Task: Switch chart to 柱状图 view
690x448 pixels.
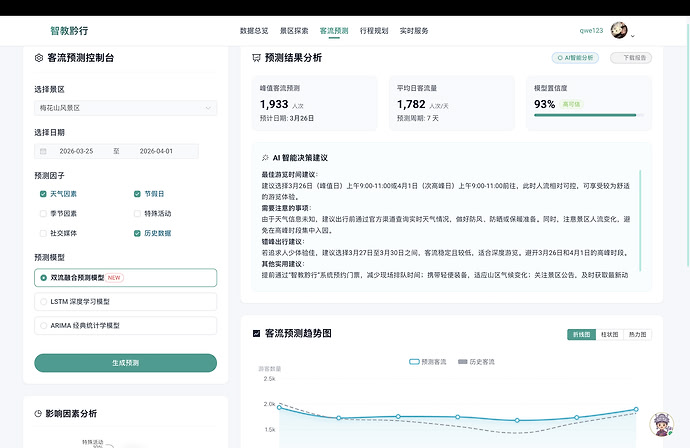Action: tap(609, 335)
